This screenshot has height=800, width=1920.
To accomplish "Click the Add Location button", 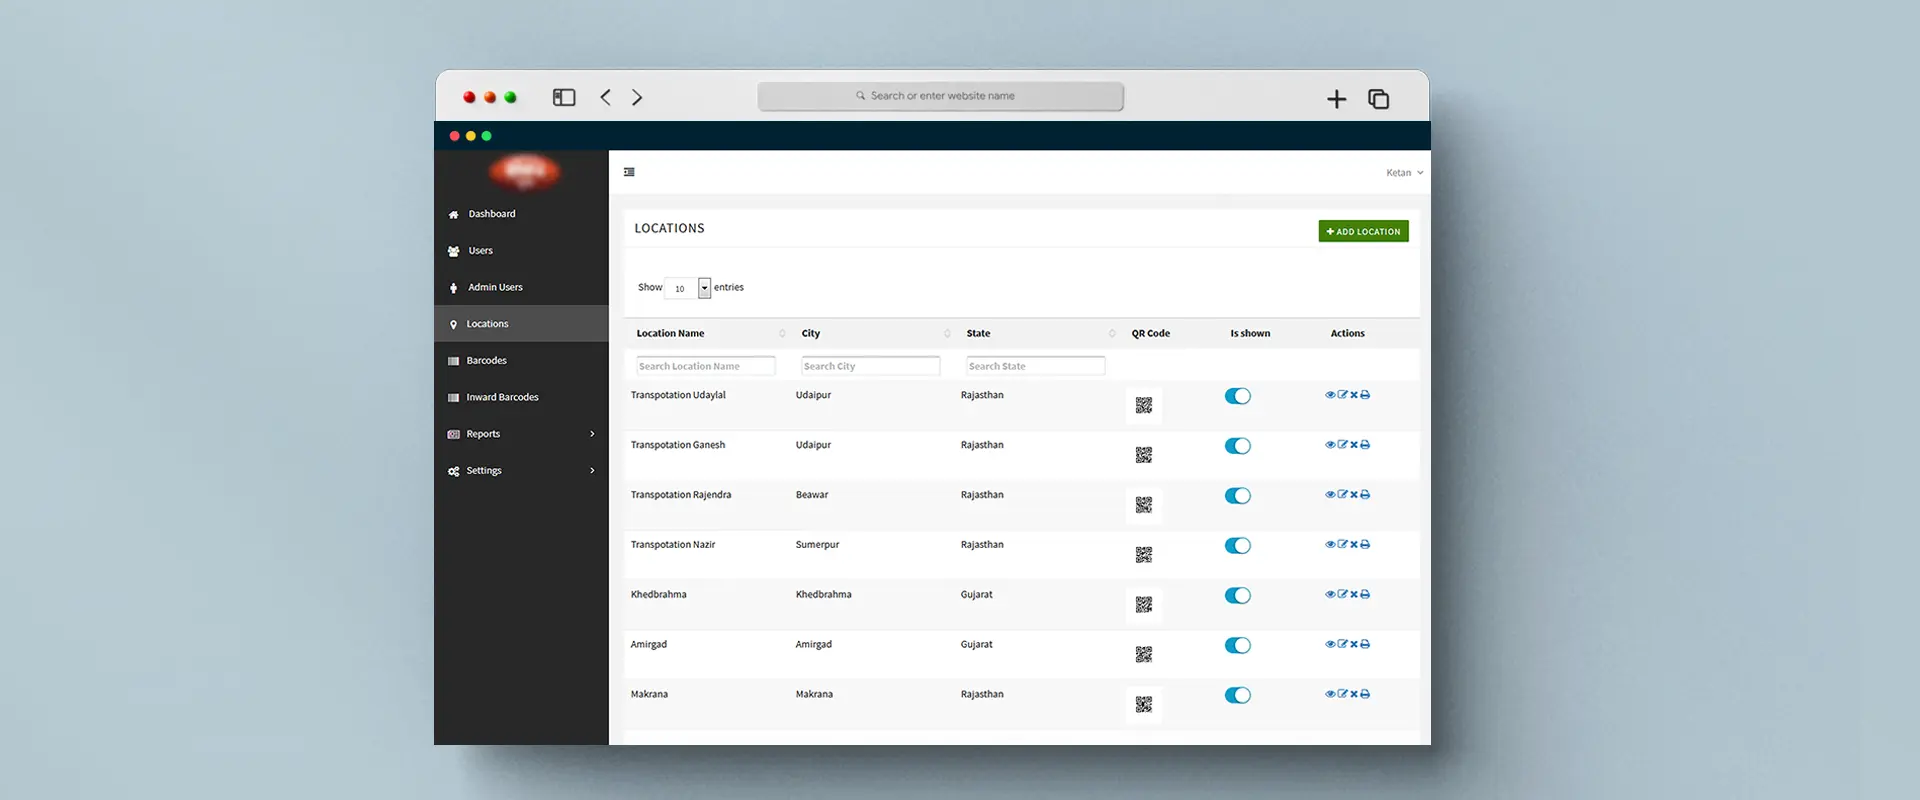I will click(1363, 231).
